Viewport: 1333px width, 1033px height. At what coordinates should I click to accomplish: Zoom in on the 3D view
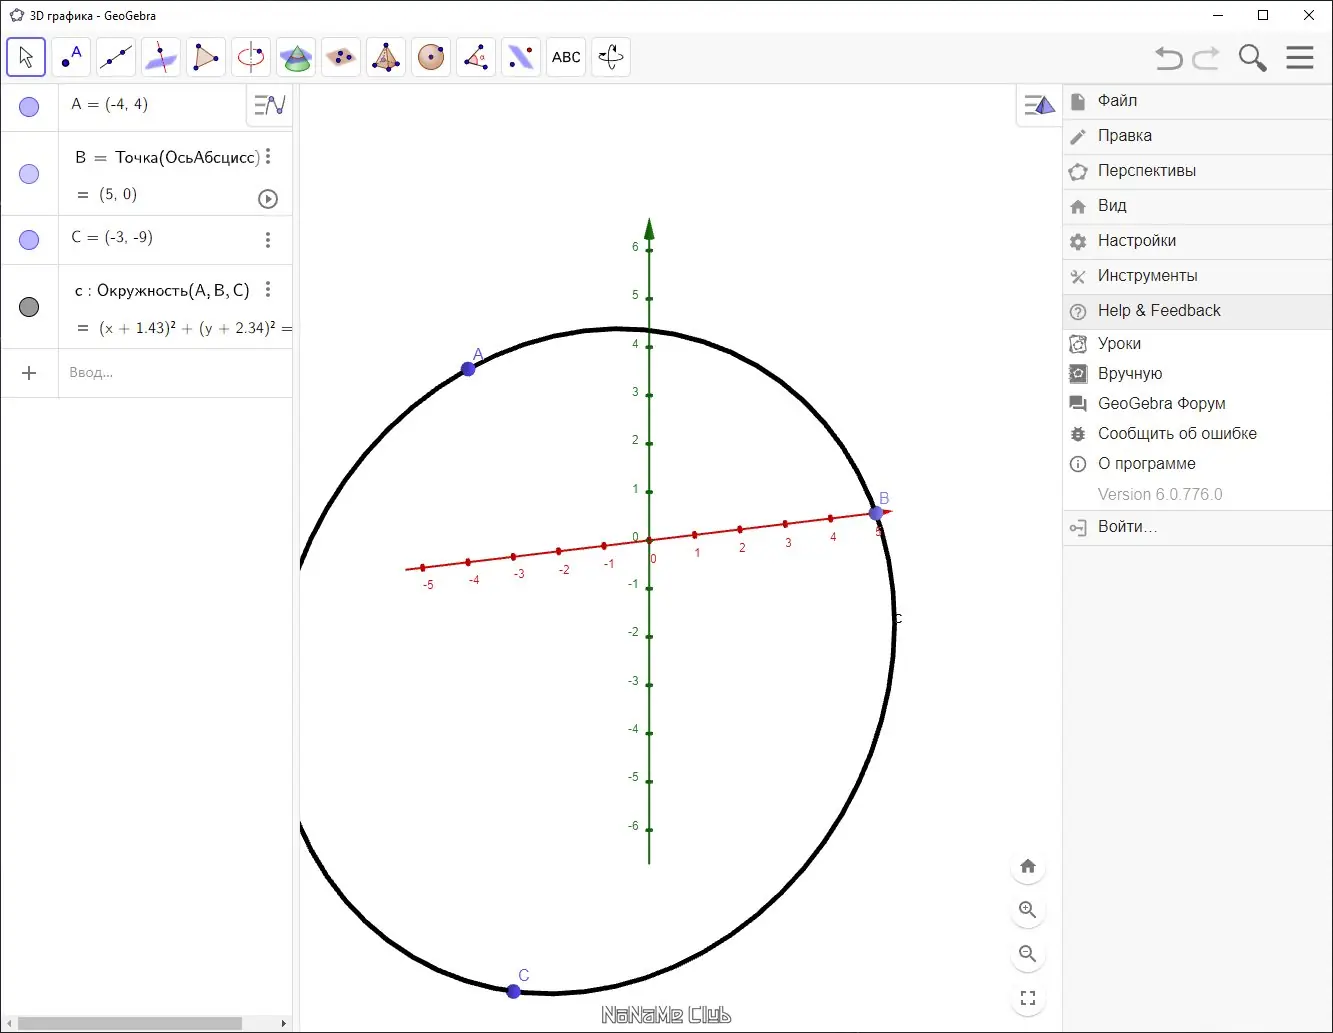pyautogui.click(x=1028, y=910)
